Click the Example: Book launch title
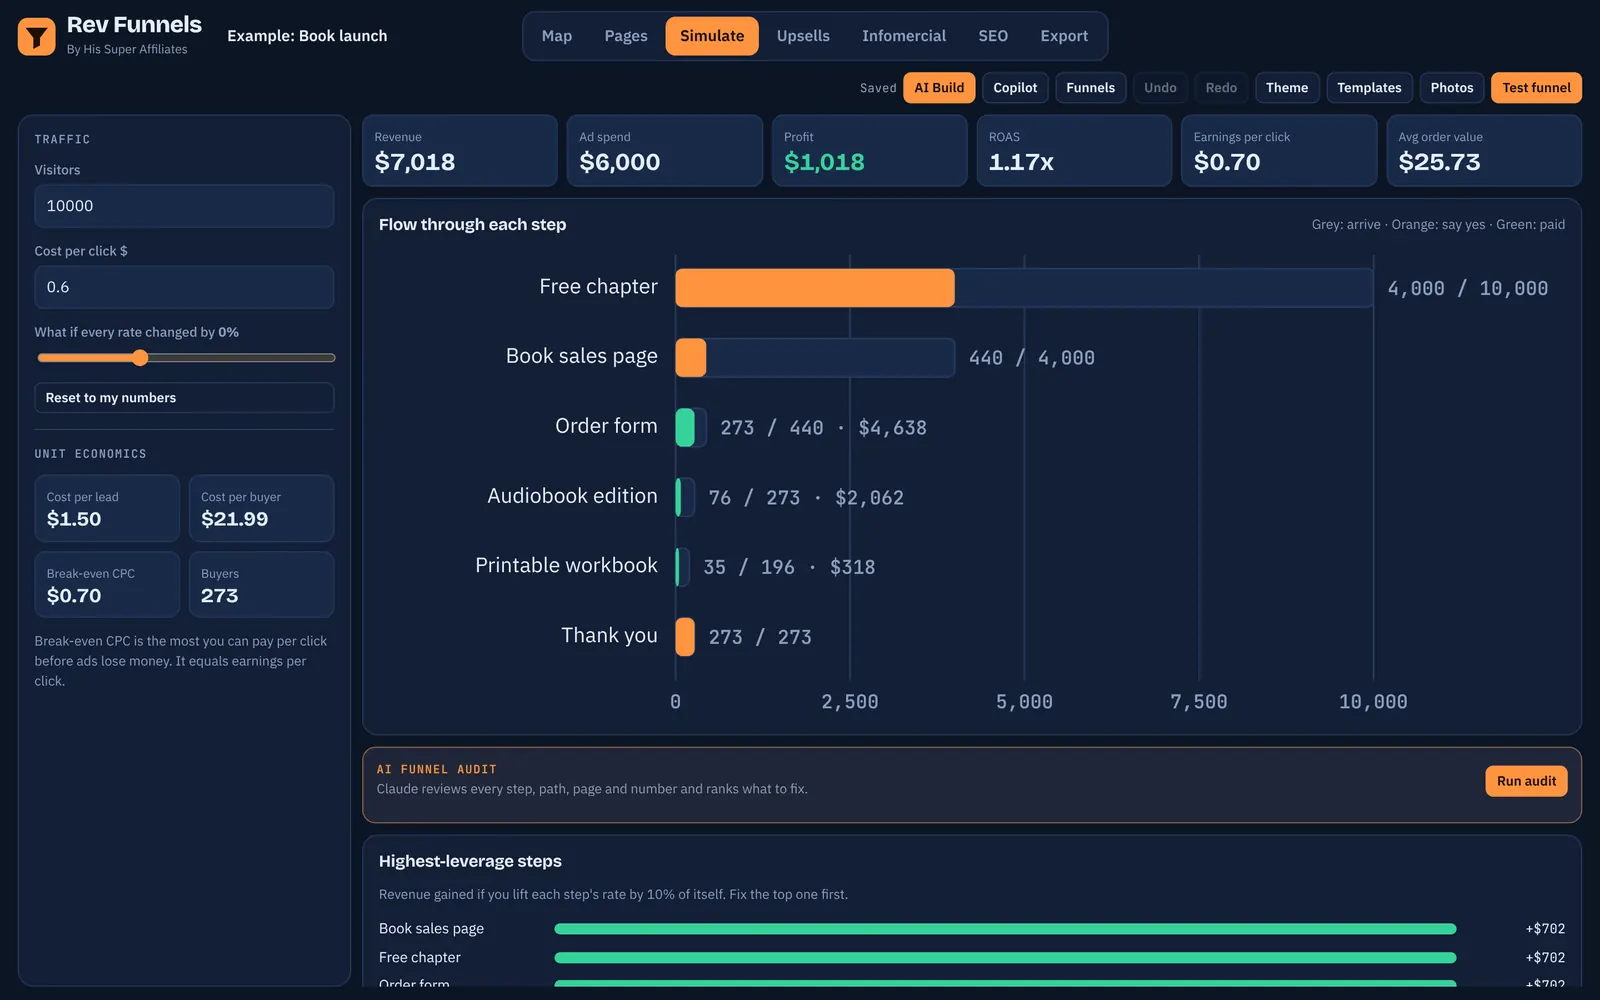Image resolution: width=1600 pixels, height=1000 pixels. (307, 36)
